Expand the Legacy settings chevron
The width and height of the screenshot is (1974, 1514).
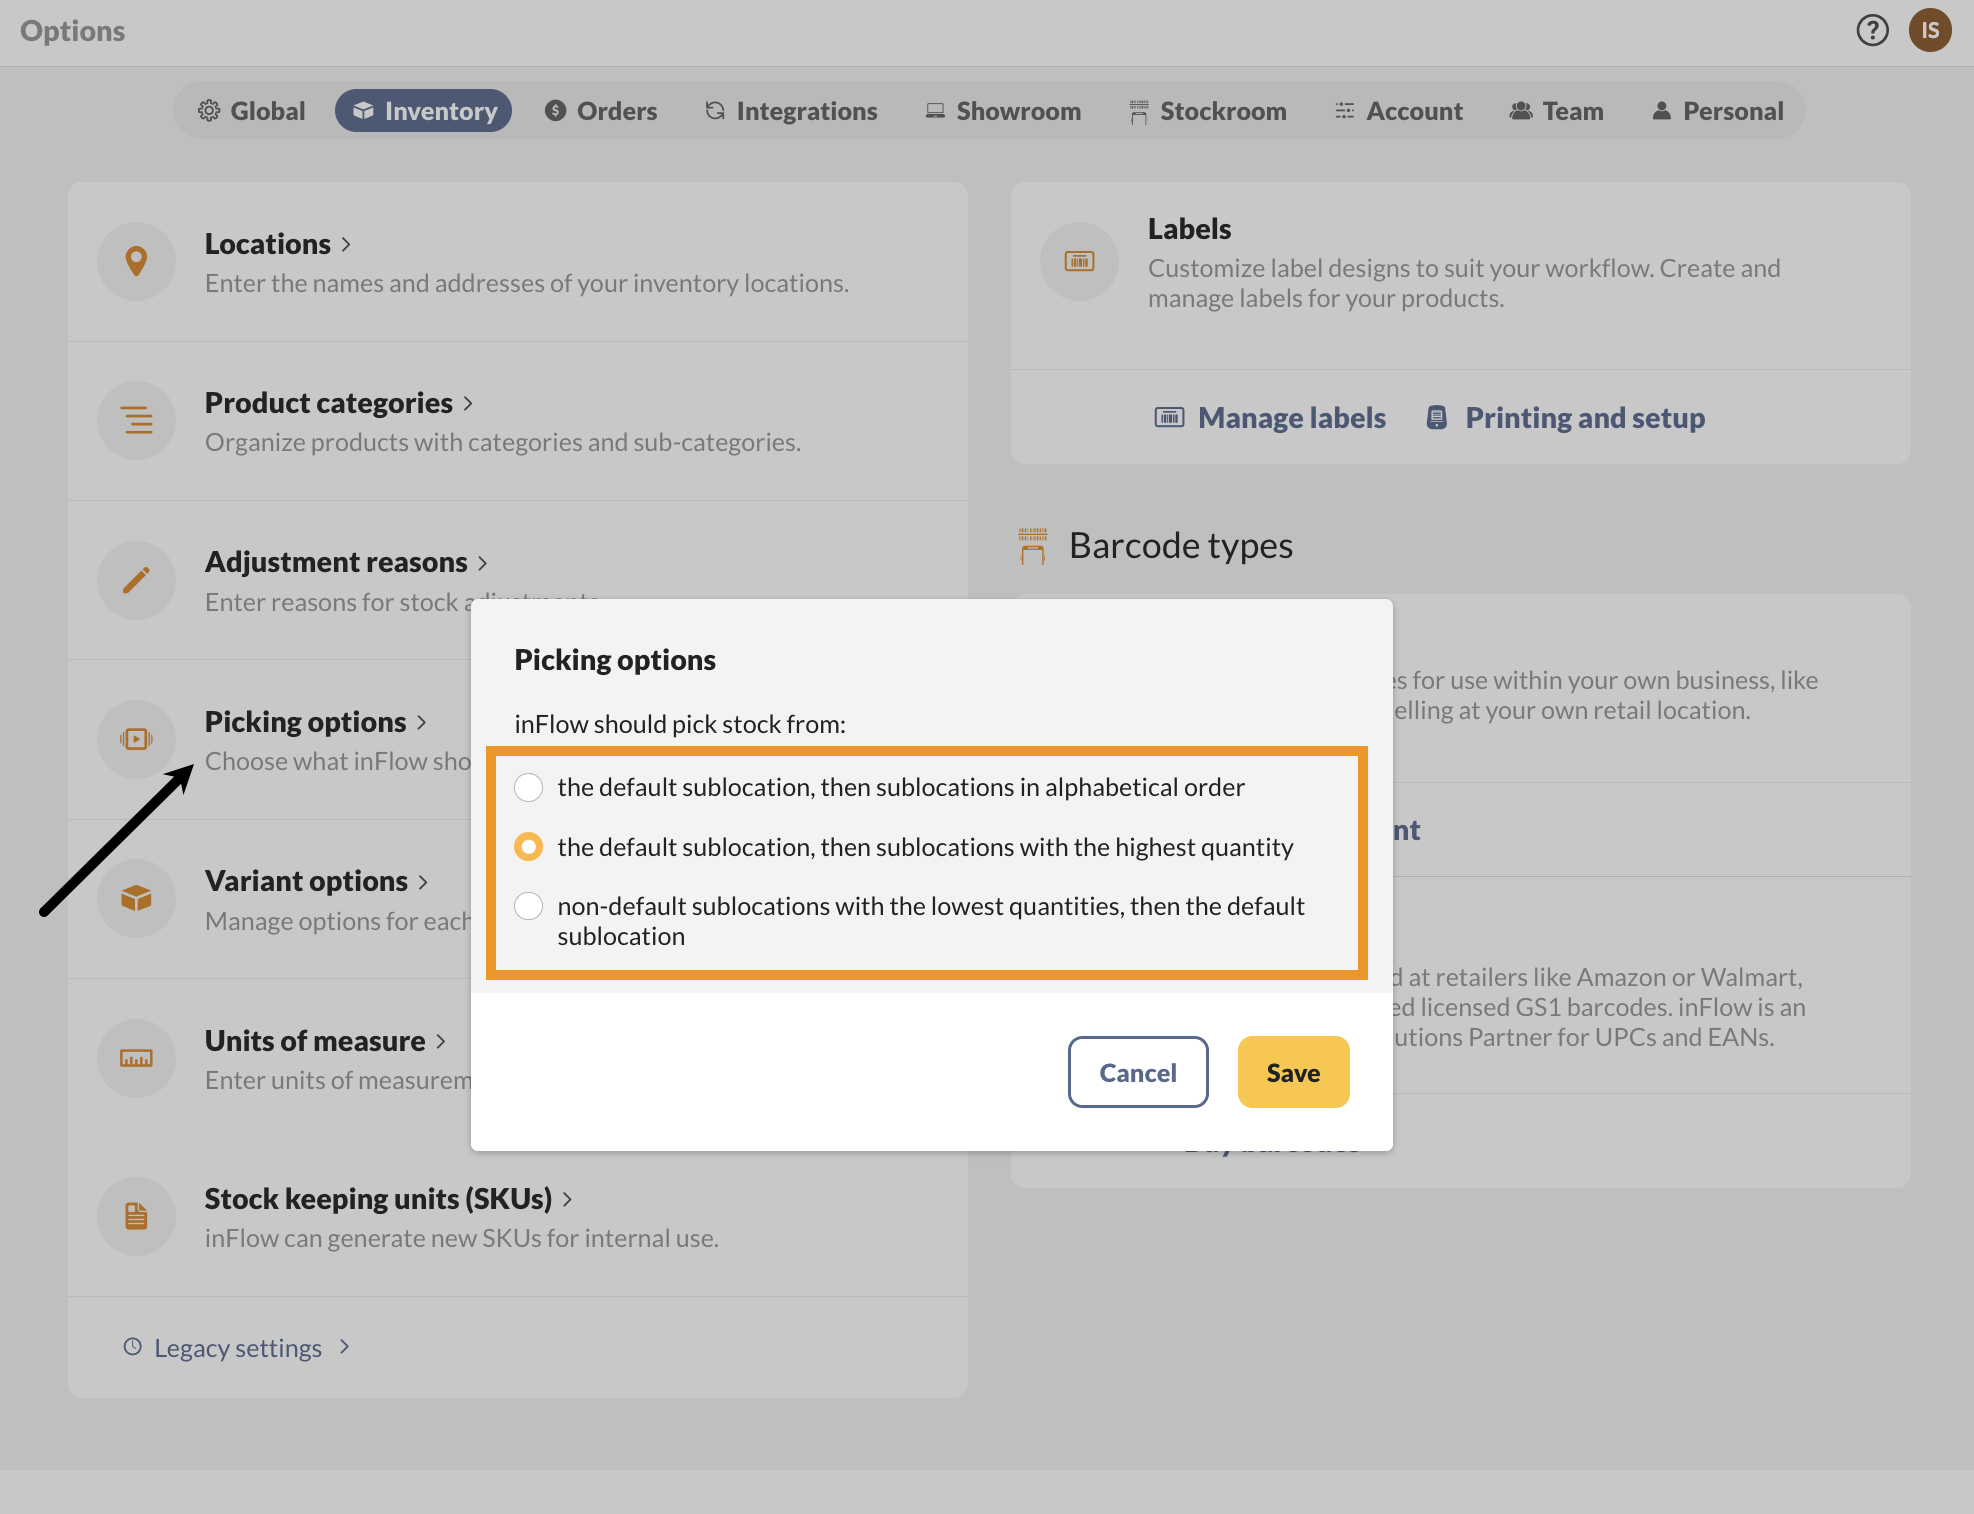point(344,1347)
